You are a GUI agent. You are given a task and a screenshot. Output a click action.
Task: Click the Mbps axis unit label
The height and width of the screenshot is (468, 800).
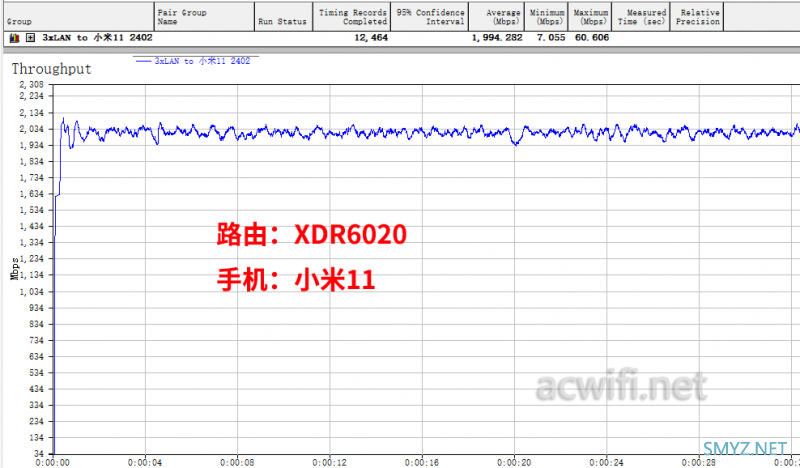point(14,268)
